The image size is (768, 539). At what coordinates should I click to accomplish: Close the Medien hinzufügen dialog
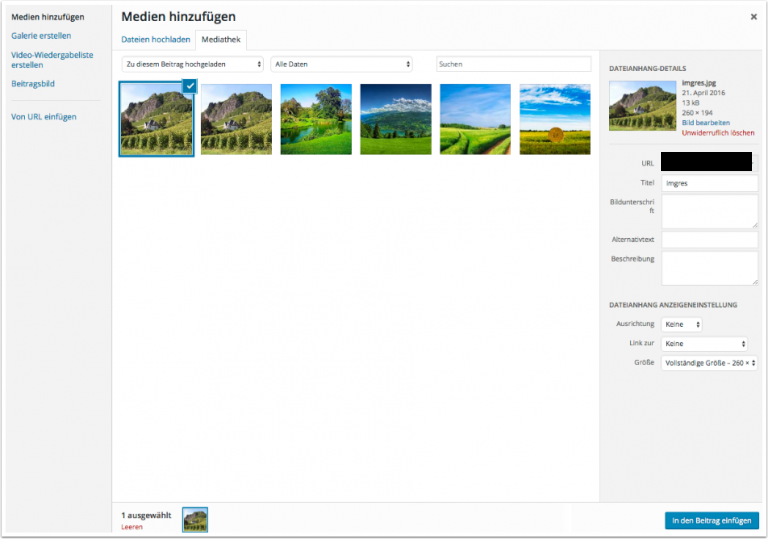tap(753, 17)
